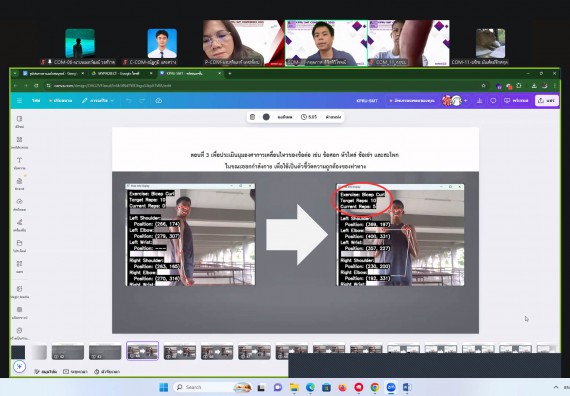Screen dimensions: 570x396
Task: Open the Design panel in Canva sidebar
Action: (20, 121)
